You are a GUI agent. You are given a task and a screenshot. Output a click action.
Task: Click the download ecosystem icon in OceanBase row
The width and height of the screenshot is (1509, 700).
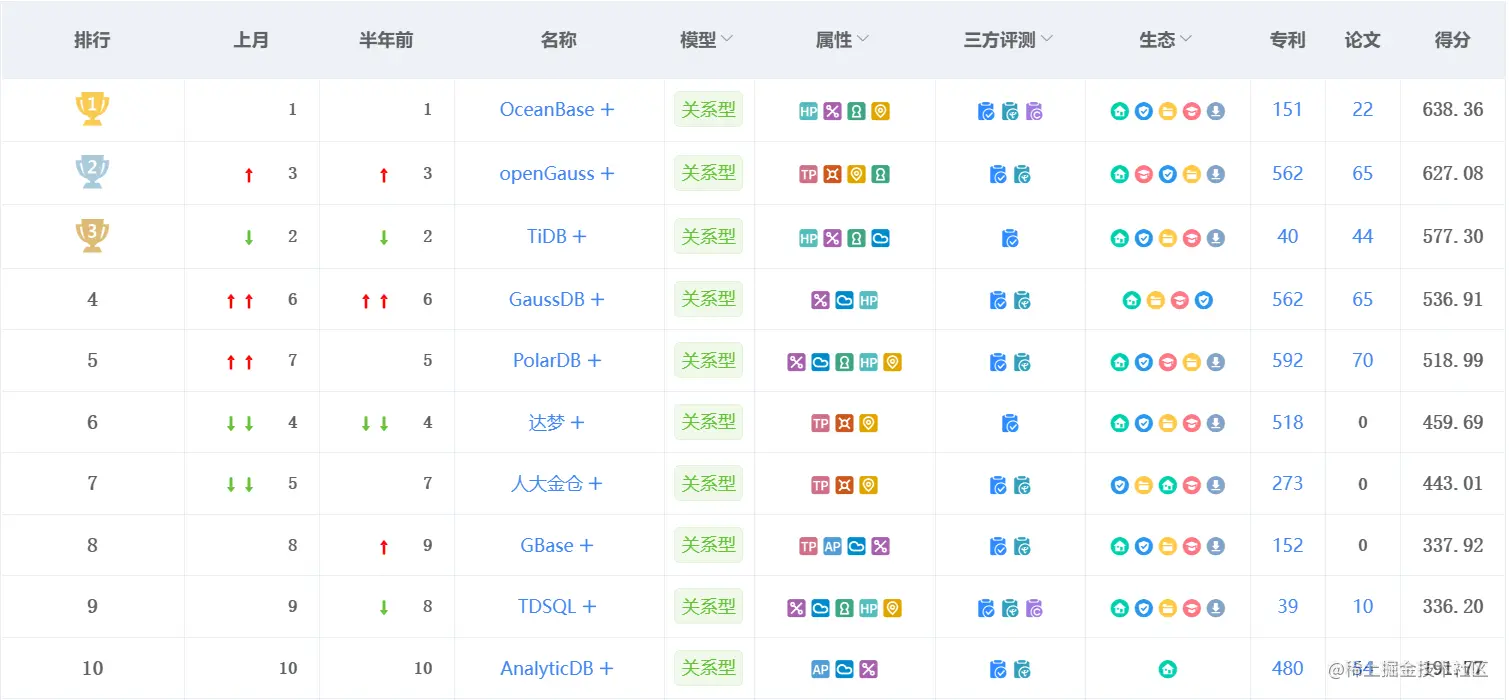(1216, 111)
